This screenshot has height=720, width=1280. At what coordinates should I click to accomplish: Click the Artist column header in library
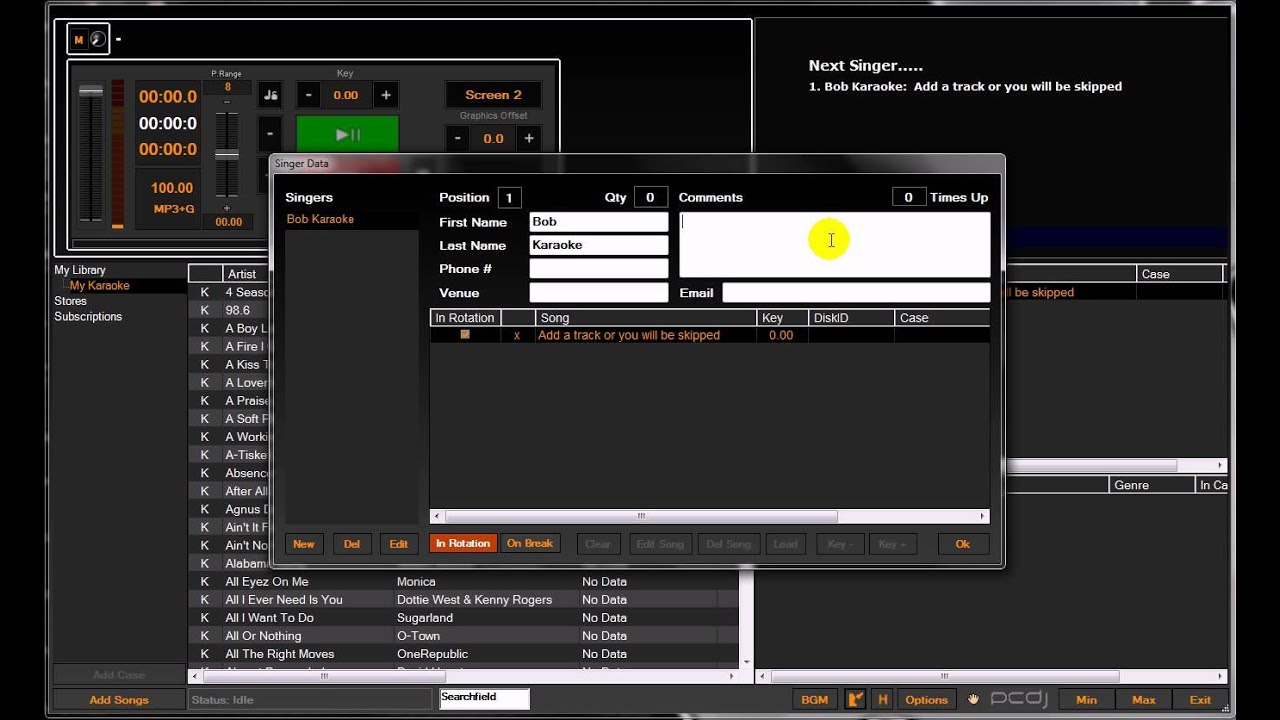[246, 274]
